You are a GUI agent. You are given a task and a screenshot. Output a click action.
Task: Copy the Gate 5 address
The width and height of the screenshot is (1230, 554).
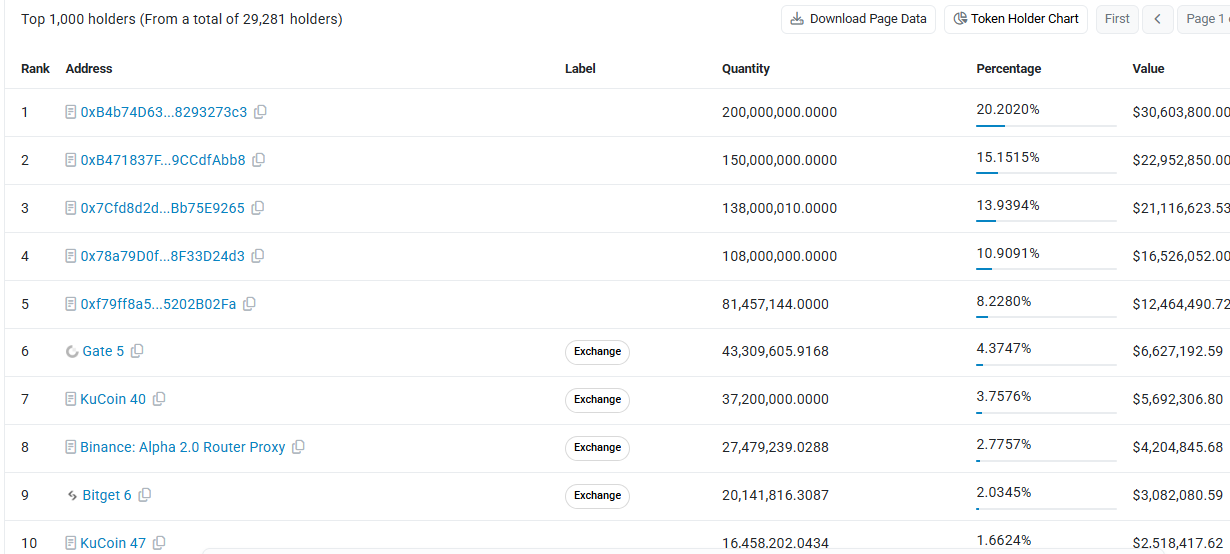pyautogui.click(x=138, y=351)
